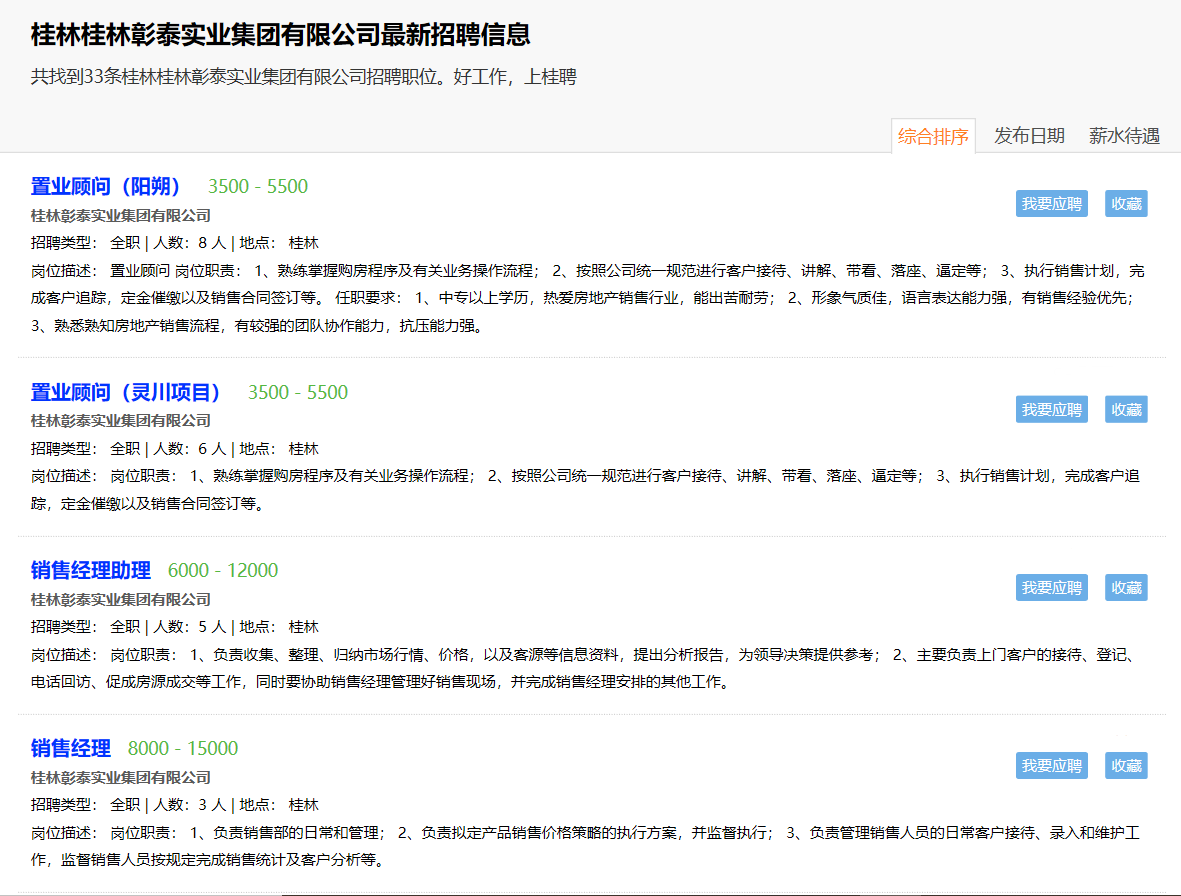Bookmark 销售经理助理 using 收藏
Image resolution: width=1181 pixels, height=896 pixels.
pyautogui.click(x=1126, y=588)
